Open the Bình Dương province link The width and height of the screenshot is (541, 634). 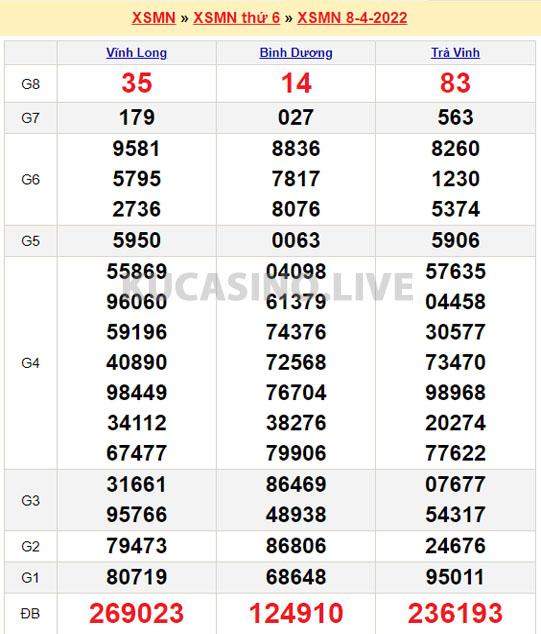coord(296,53)
